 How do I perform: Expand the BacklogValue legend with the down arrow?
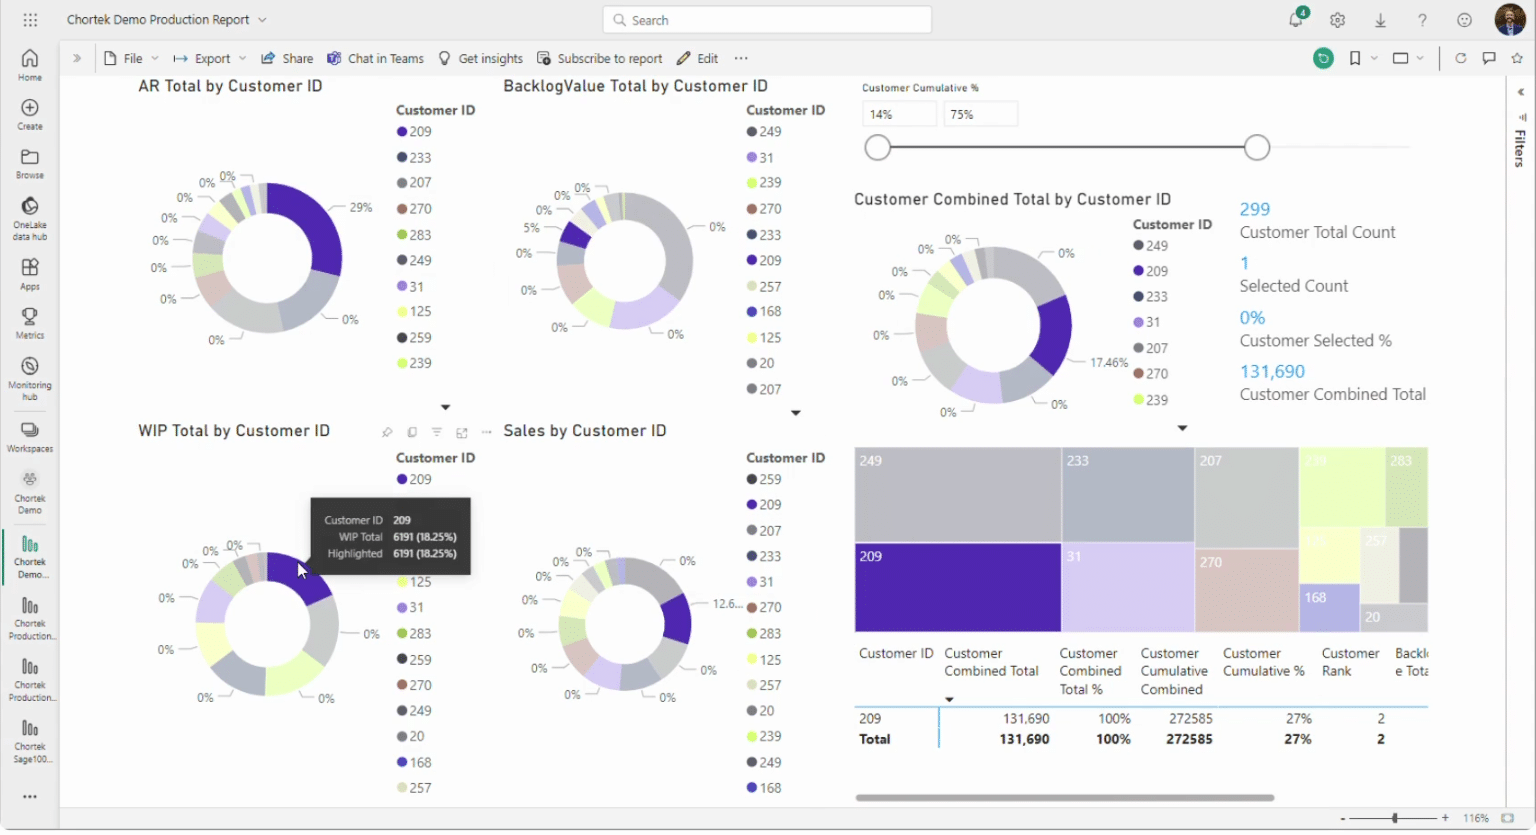796,413
